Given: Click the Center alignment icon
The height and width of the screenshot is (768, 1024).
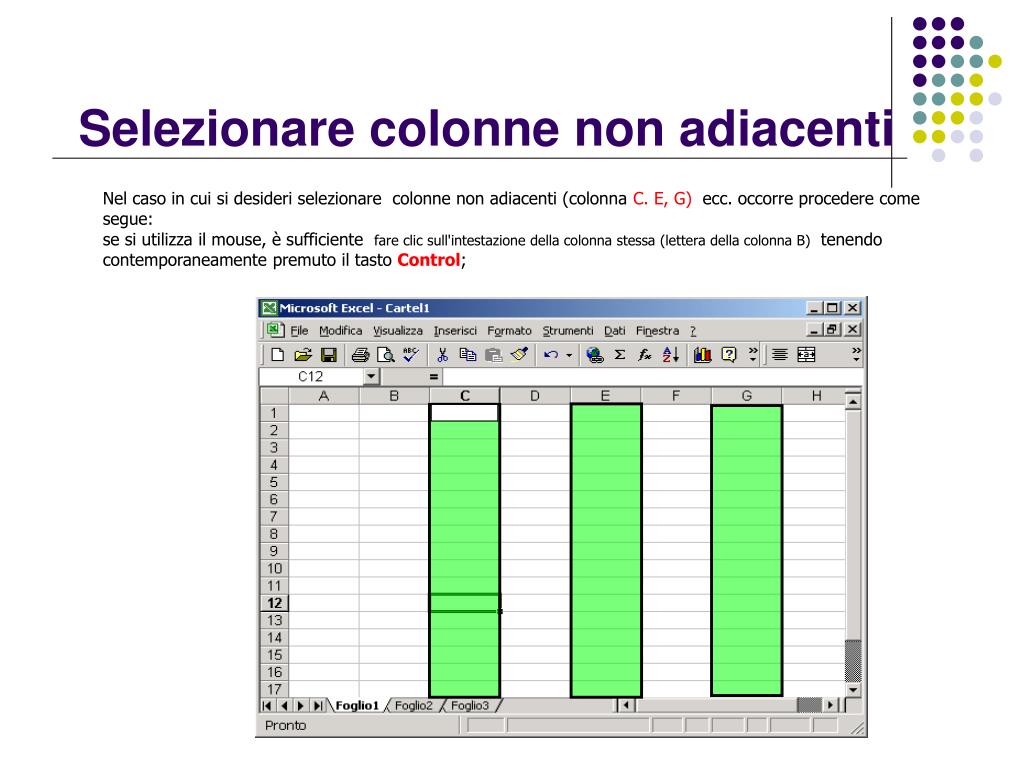Looking at the screenshot, I should click(780, 355).
